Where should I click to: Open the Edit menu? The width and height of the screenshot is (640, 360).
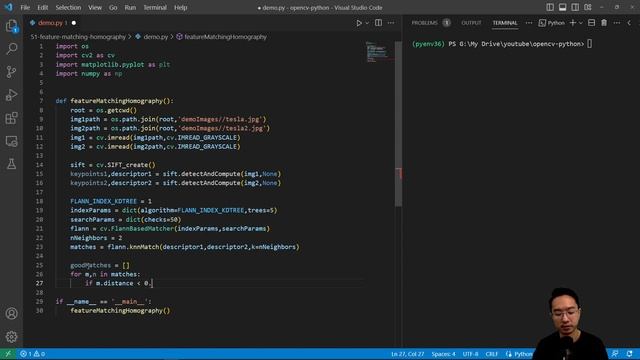point(42,7)
